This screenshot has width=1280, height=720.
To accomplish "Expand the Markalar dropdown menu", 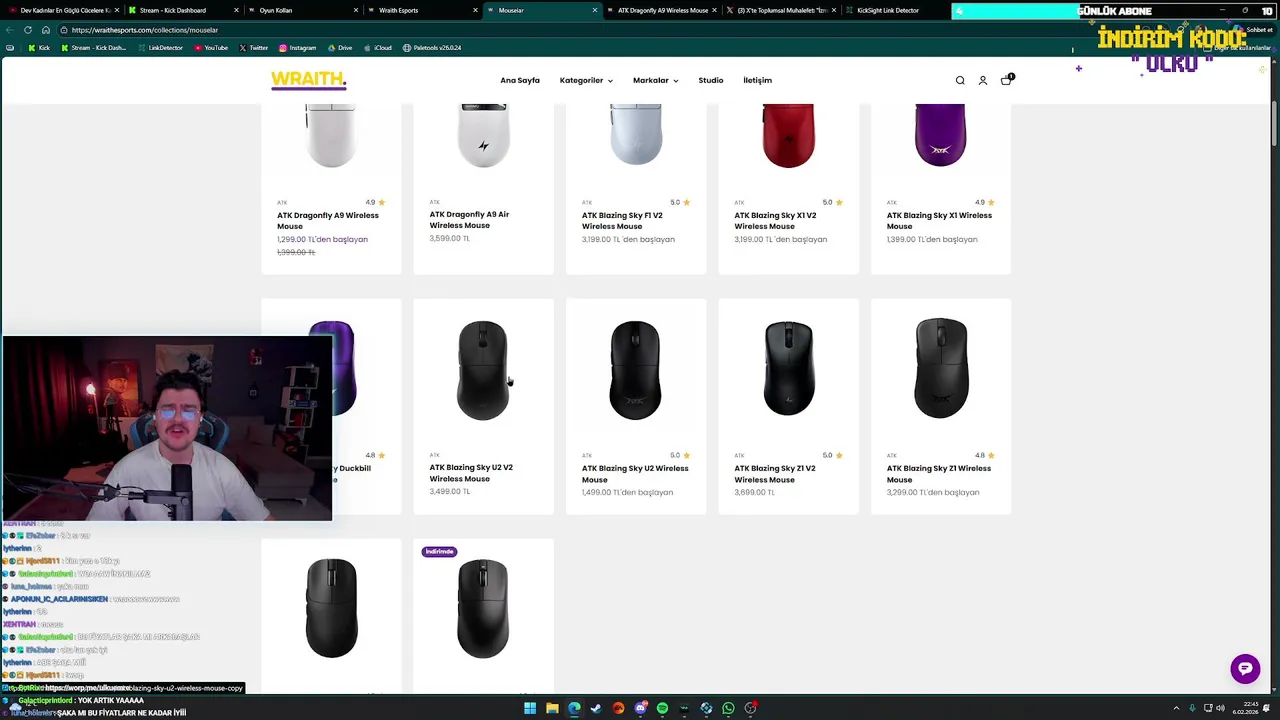I will coord(656,80).
